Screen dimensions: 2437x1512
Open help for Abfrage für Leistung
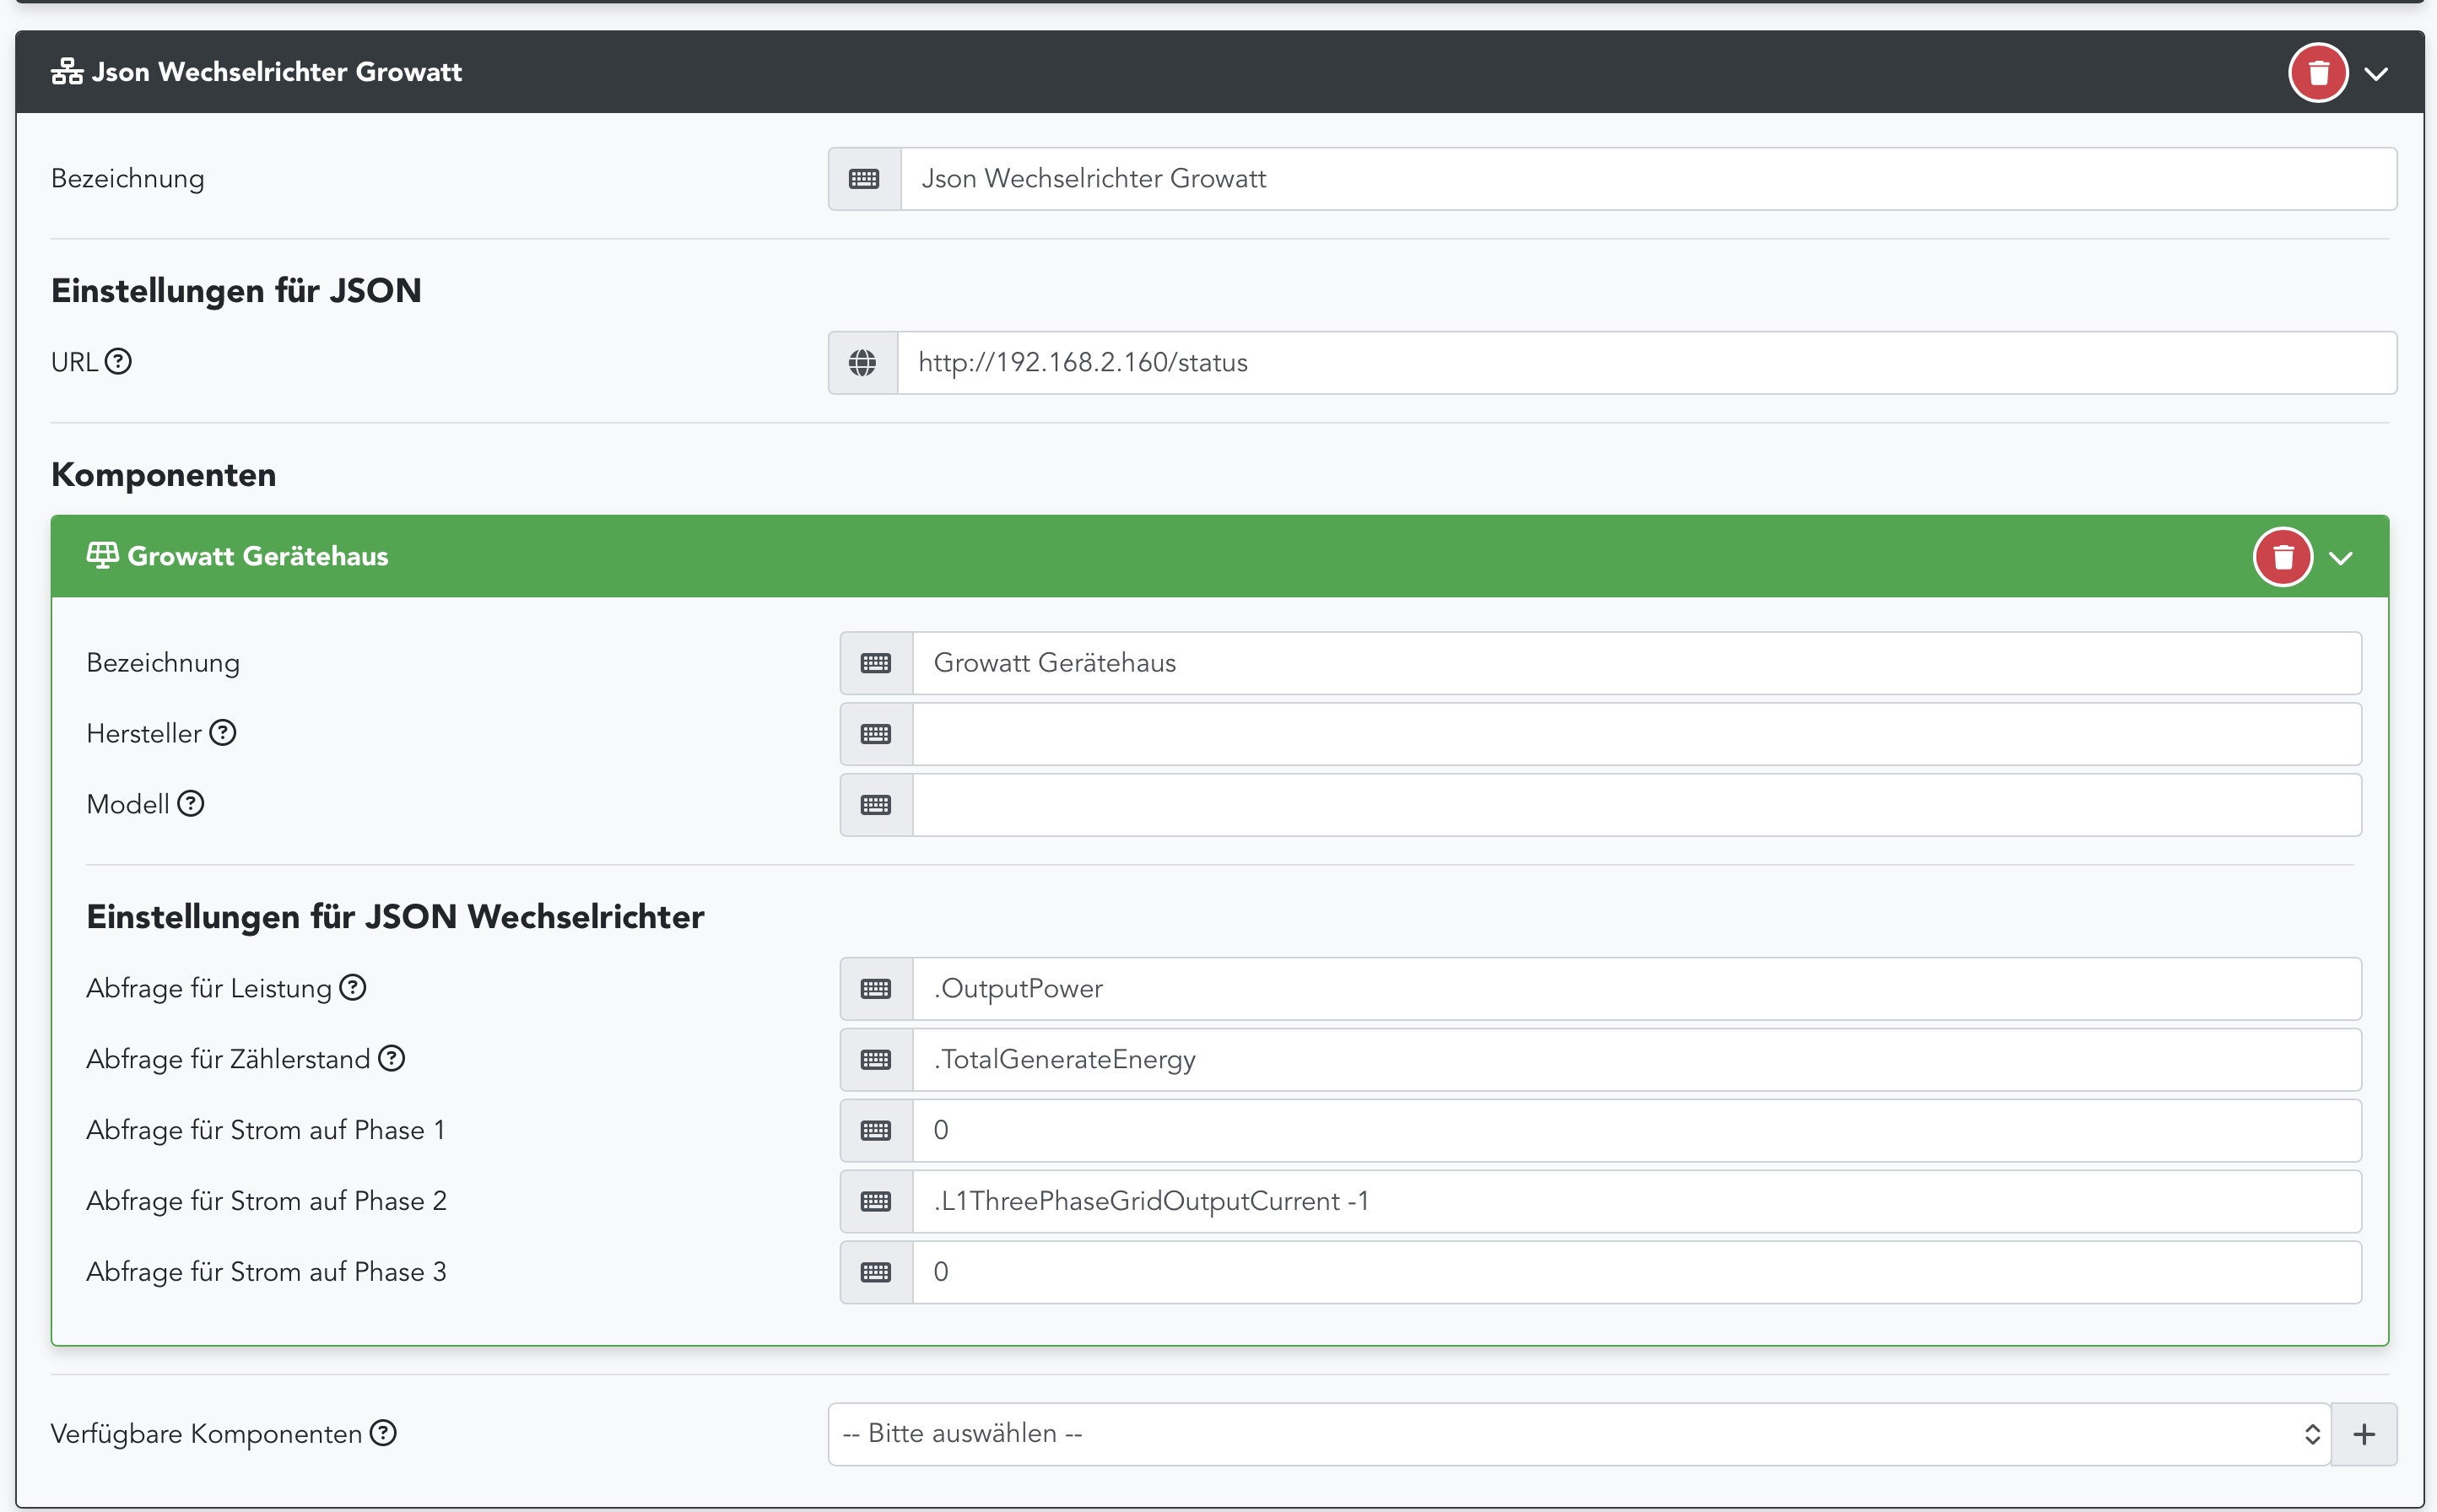[x=352, y=988]
